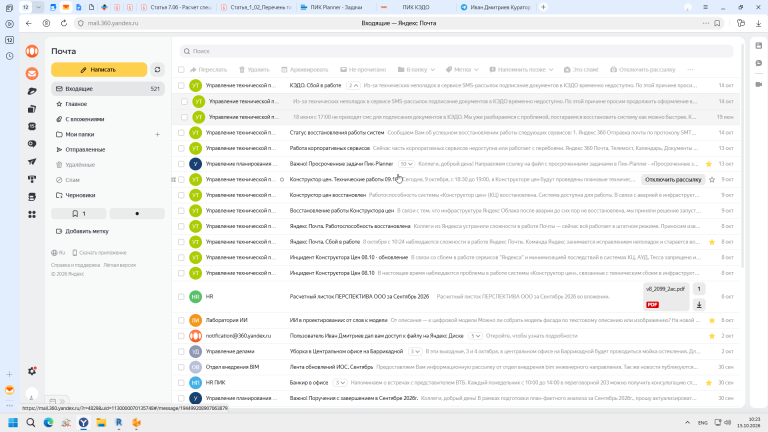Open the Напомнить позже dropdown
768x432 pixels.
[521, 70]
